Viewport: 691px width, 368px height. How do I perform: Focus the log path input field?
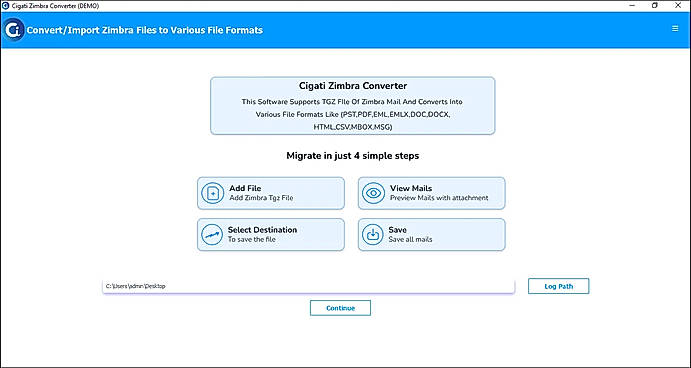(308, 286)
